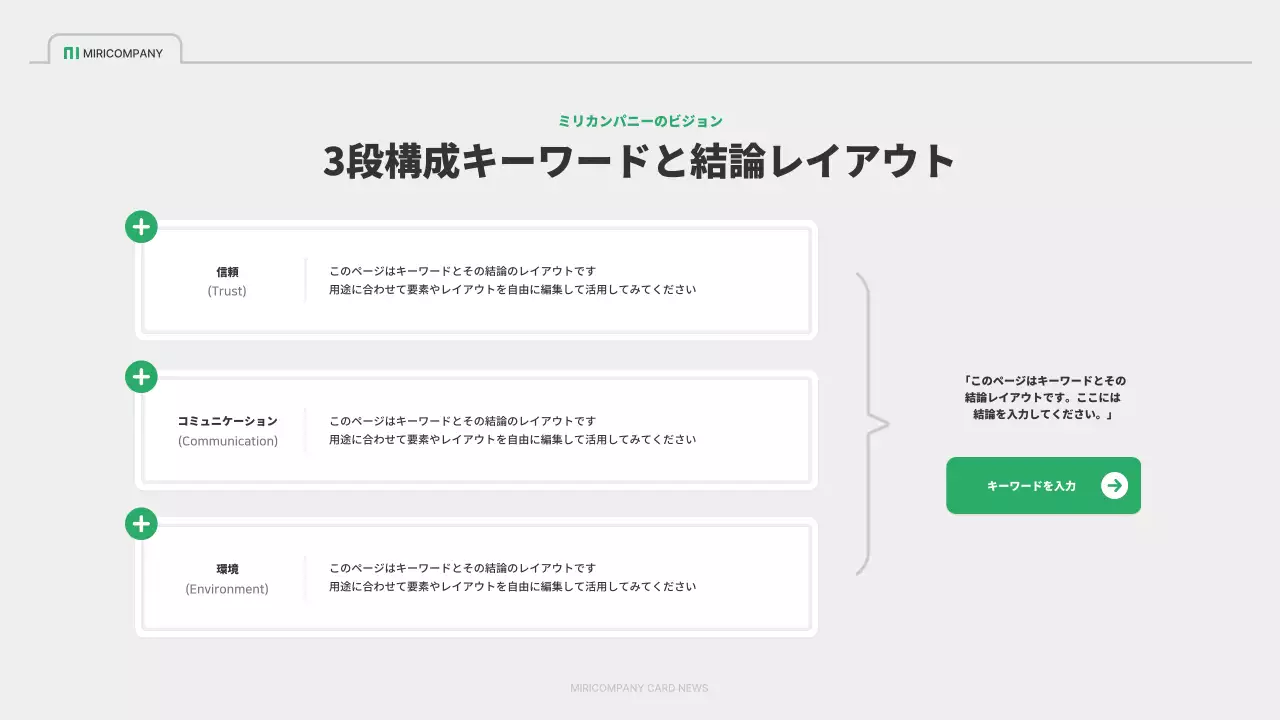Click the conclusion speech bubble text
The width and height of the screenshot is (1280, 720).
1043,397
